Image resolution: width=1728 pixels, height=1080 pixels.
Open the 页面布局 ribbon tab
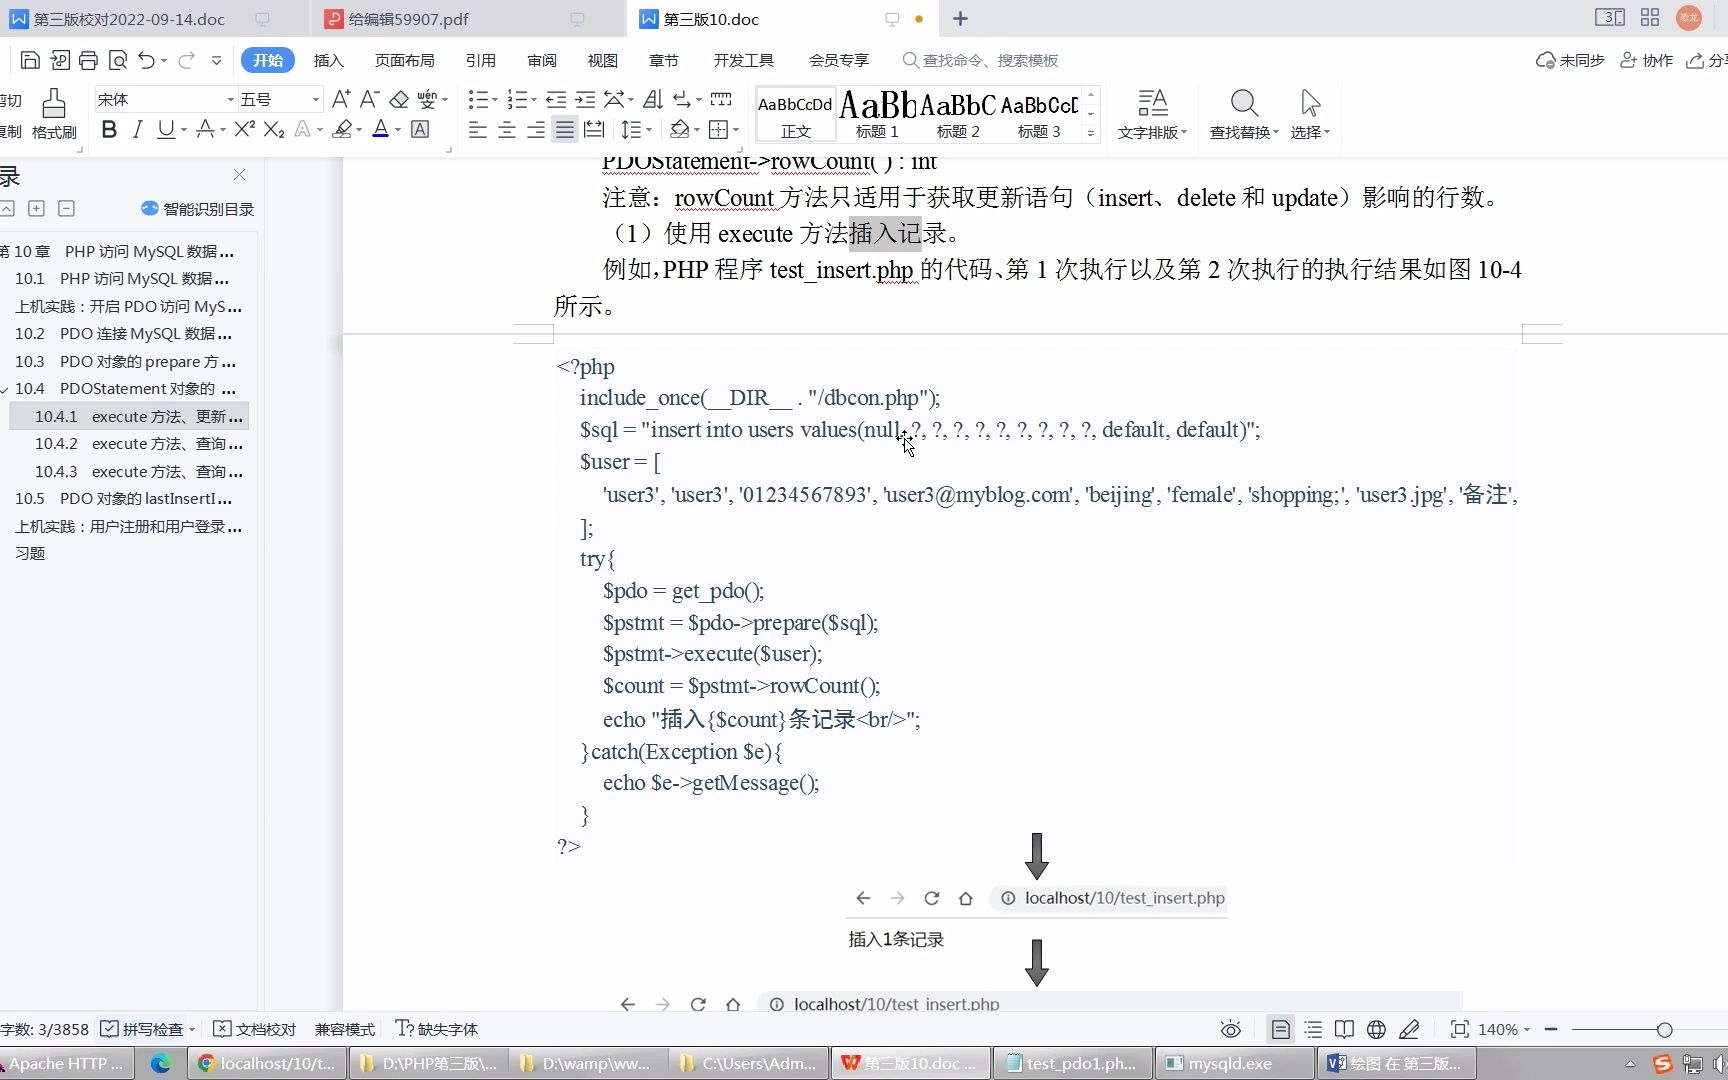click(x=404, y=60)
